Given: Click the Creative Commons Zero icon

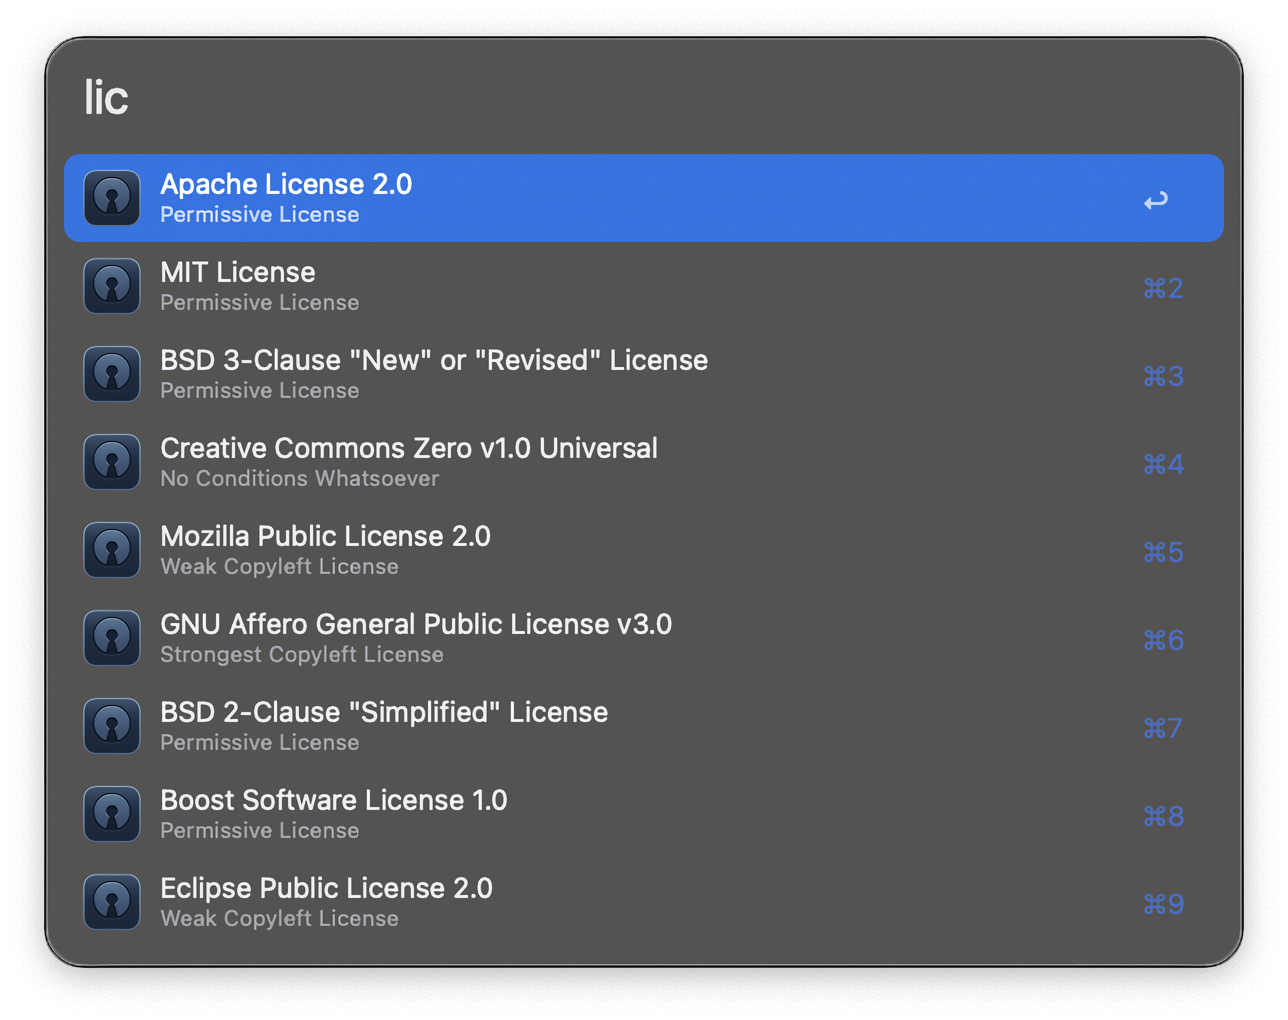Looking at the screenshot, I should (111, 461).
